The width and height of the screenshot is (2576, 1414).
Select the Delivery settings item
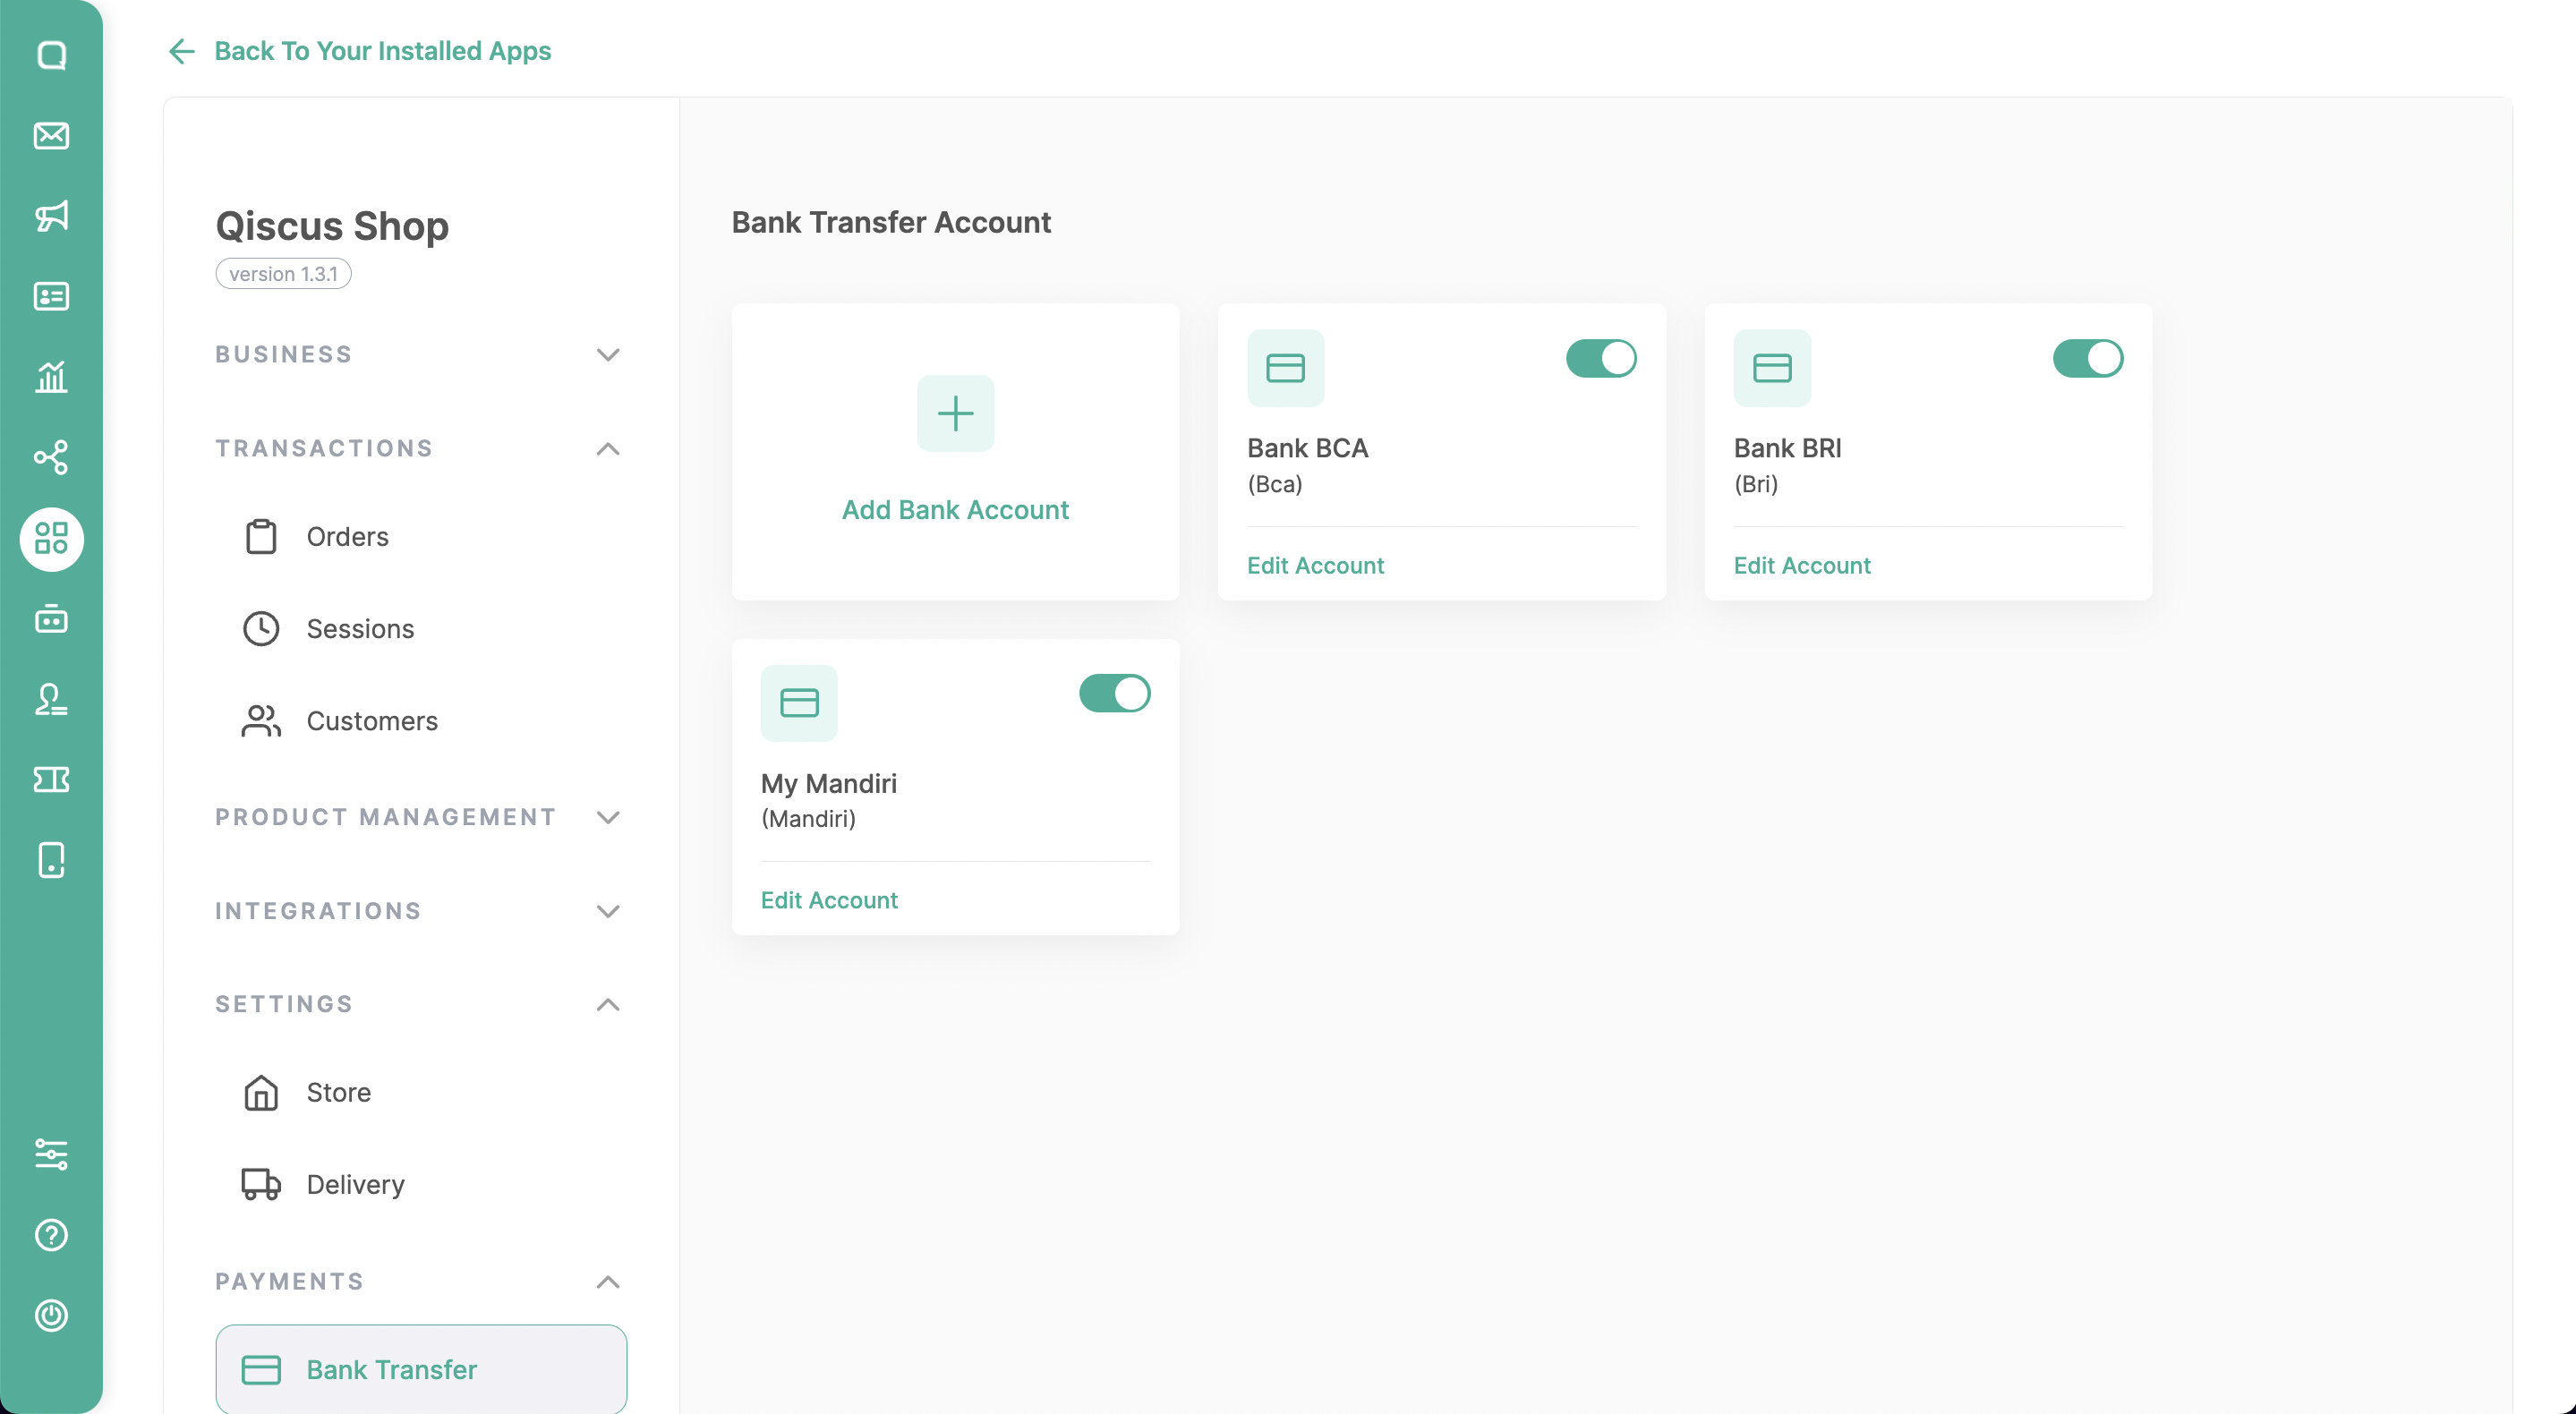(x=354, y=1184)
